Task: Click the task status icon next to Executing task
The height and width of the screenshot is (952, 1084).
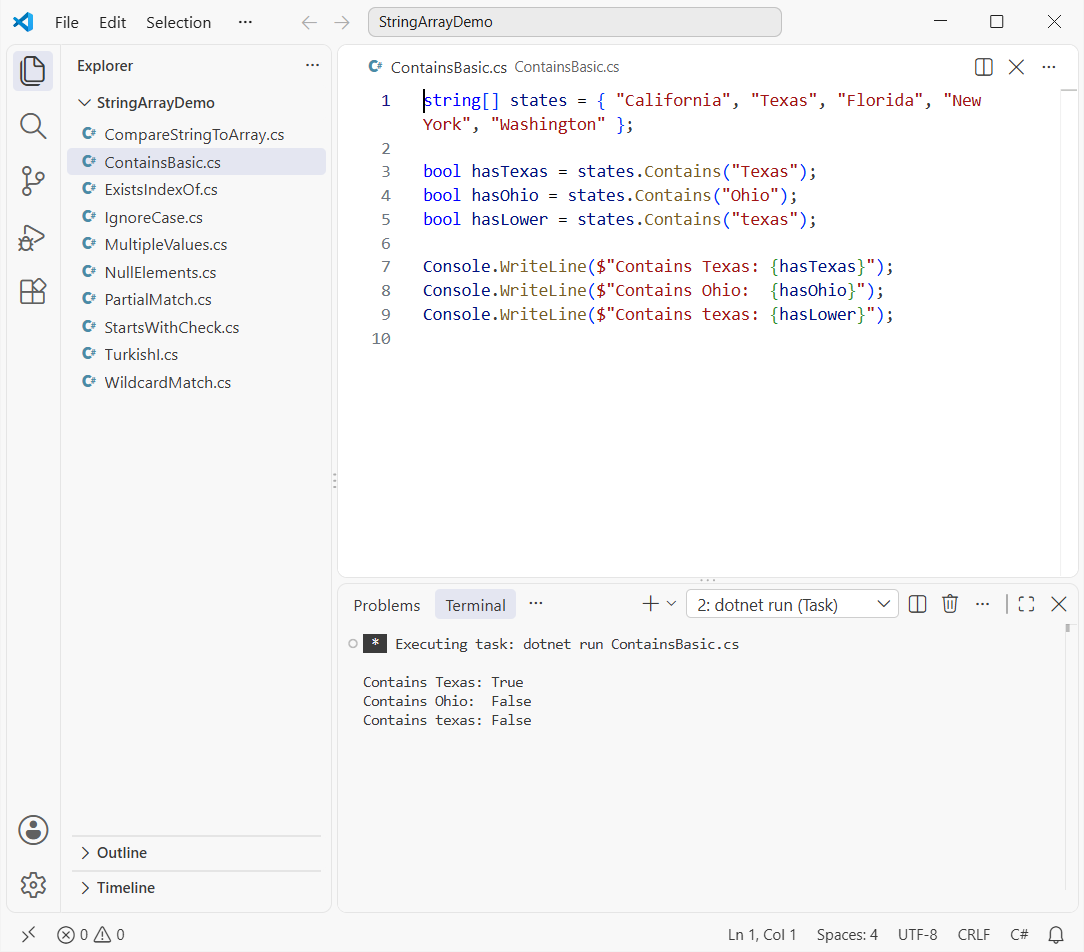Action: point(353,644)
